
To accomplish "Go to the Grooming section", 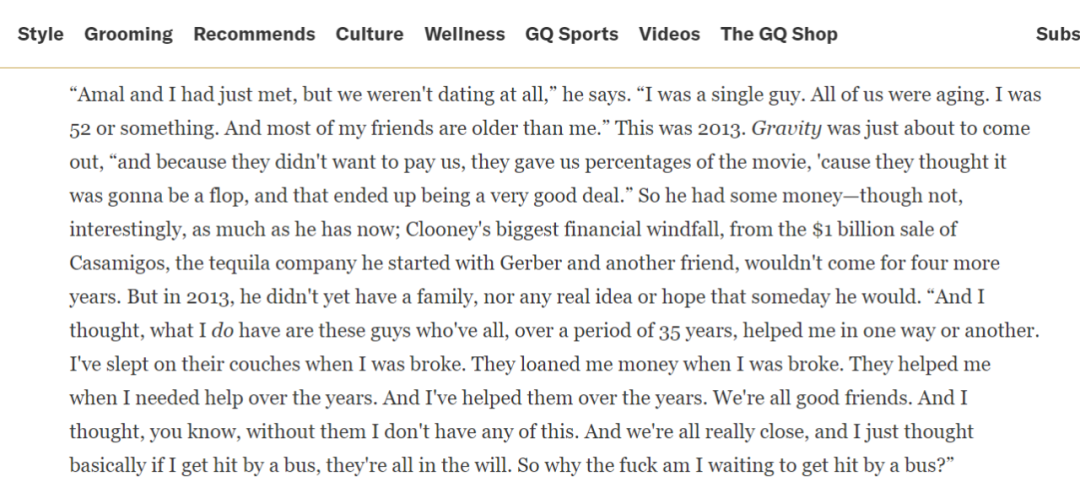I will tap(128, 34).
